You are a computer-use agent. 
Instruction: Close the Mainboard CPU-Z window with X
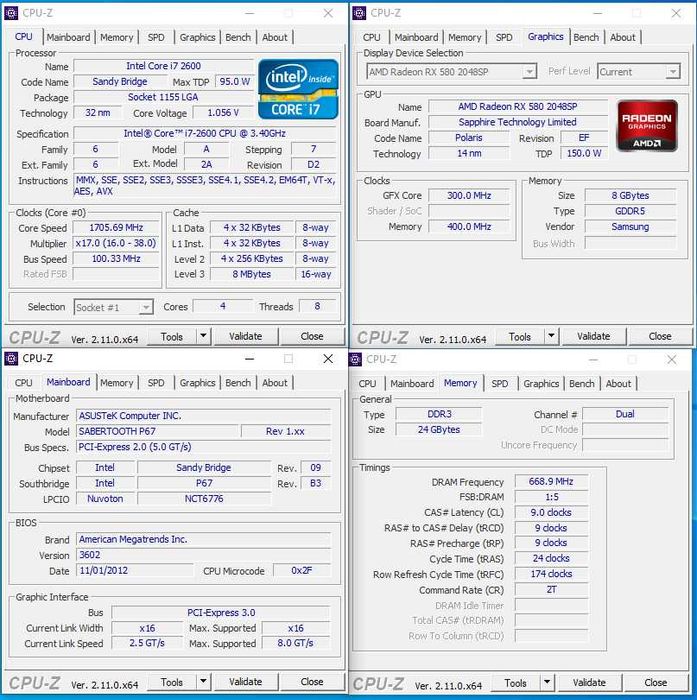tap(328, 358)
